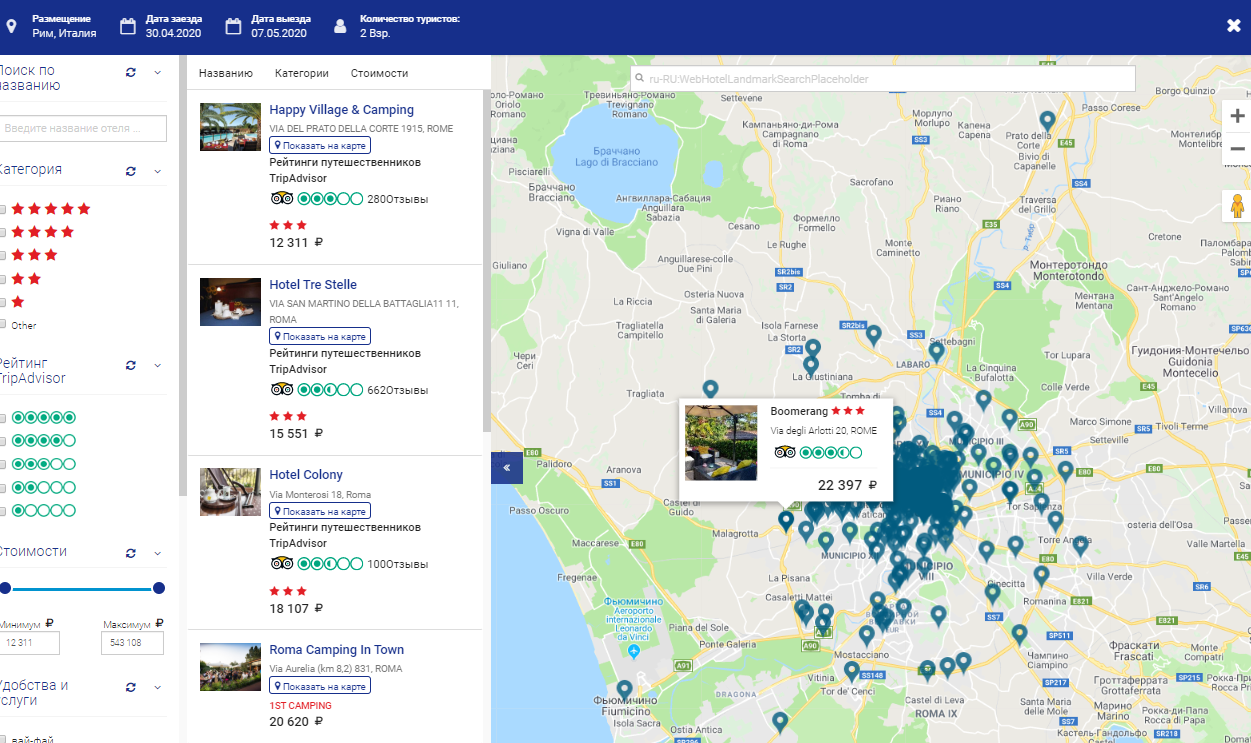Image resolution: width=1251 pixels, height=743 pixels.
Task: Collapse the Рейтинг TripAdvisor section chevron
Action: pyautogui.click(x=157, y=365)
